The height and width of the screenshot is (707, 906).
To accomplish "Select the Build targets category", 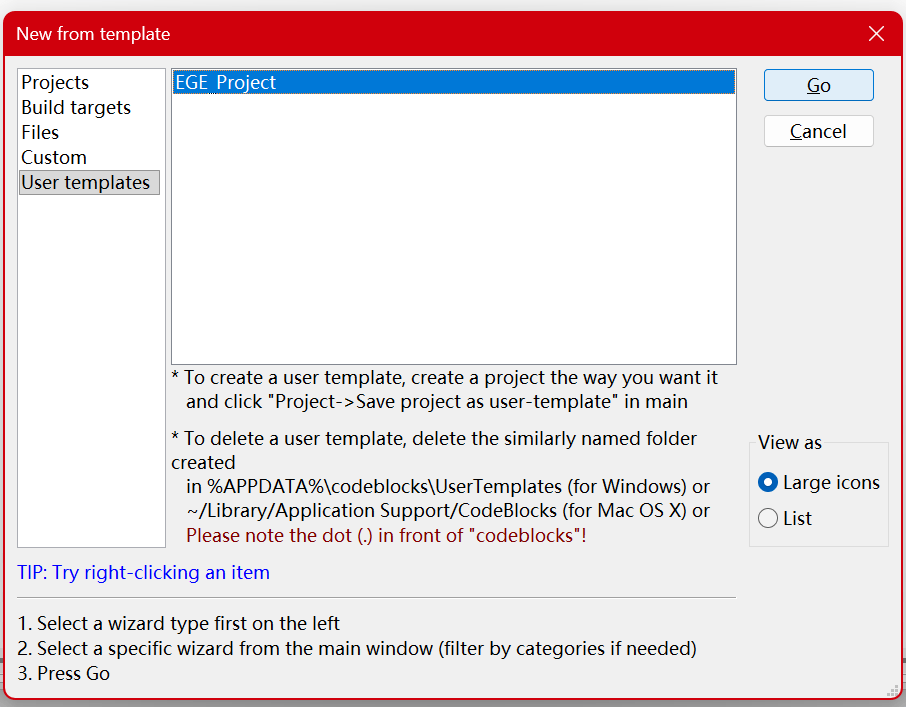I will pos(76,108).
